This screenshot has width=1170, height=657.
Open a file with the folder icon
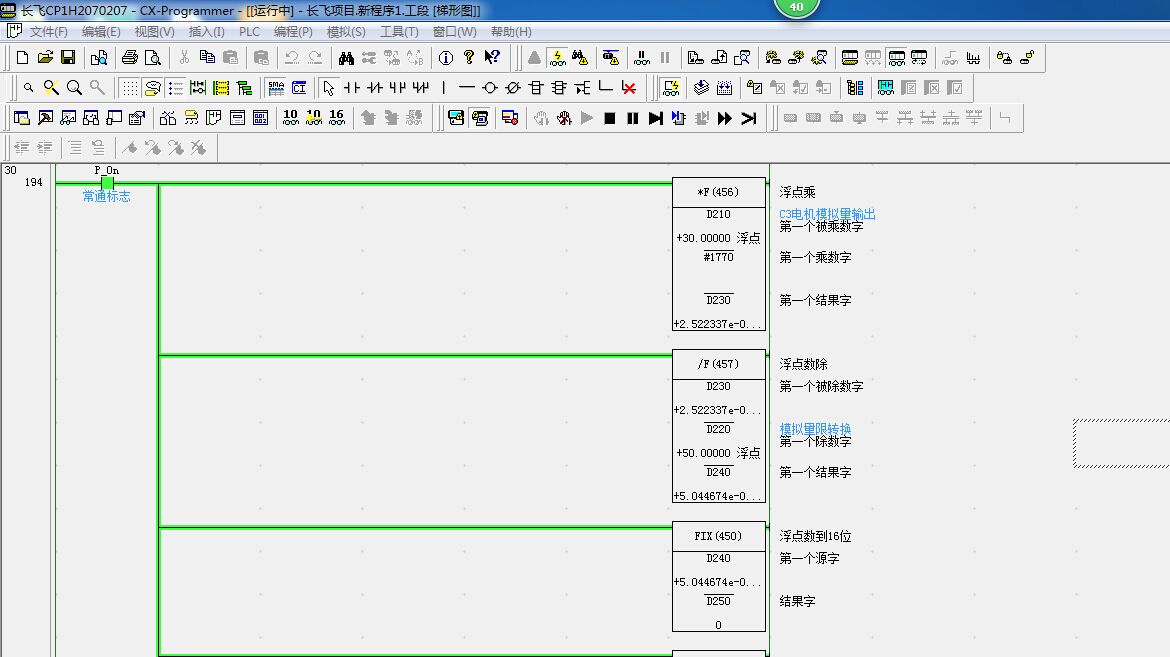click(x=45, y=57)
